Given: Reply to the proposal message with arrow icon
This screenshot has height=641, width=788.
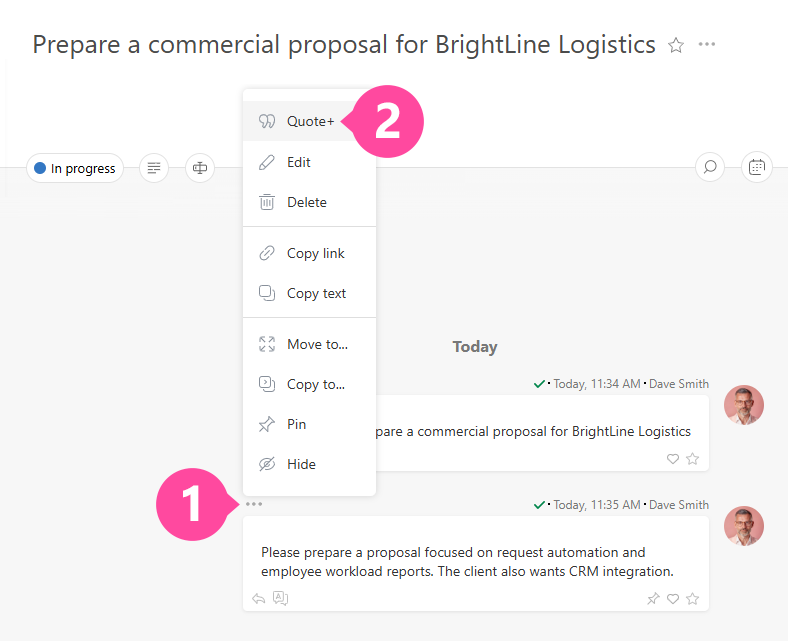Looking at the screenshot, I should [x=259, y=599].
